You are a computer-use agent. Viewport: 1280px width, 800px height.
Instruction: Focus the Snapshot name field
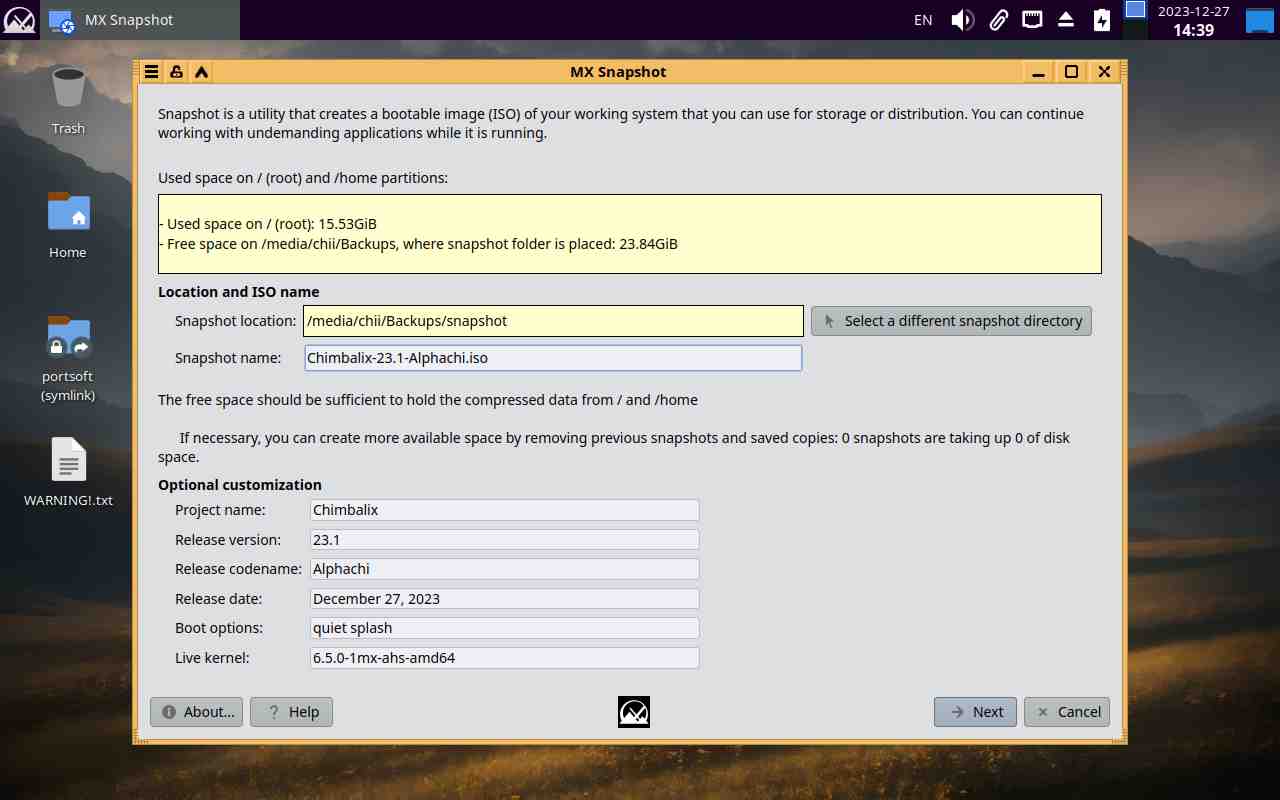[553, 357]
